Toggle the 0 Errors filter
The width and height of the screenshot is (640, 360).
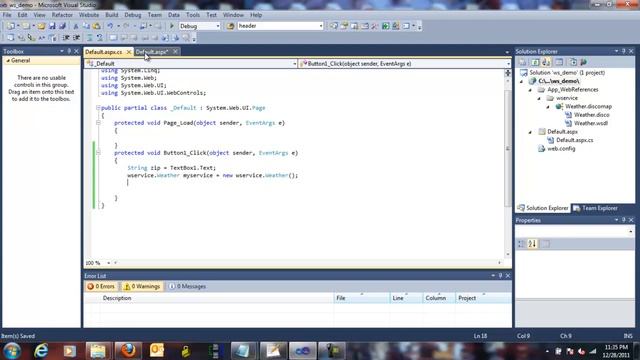point(101,287)
